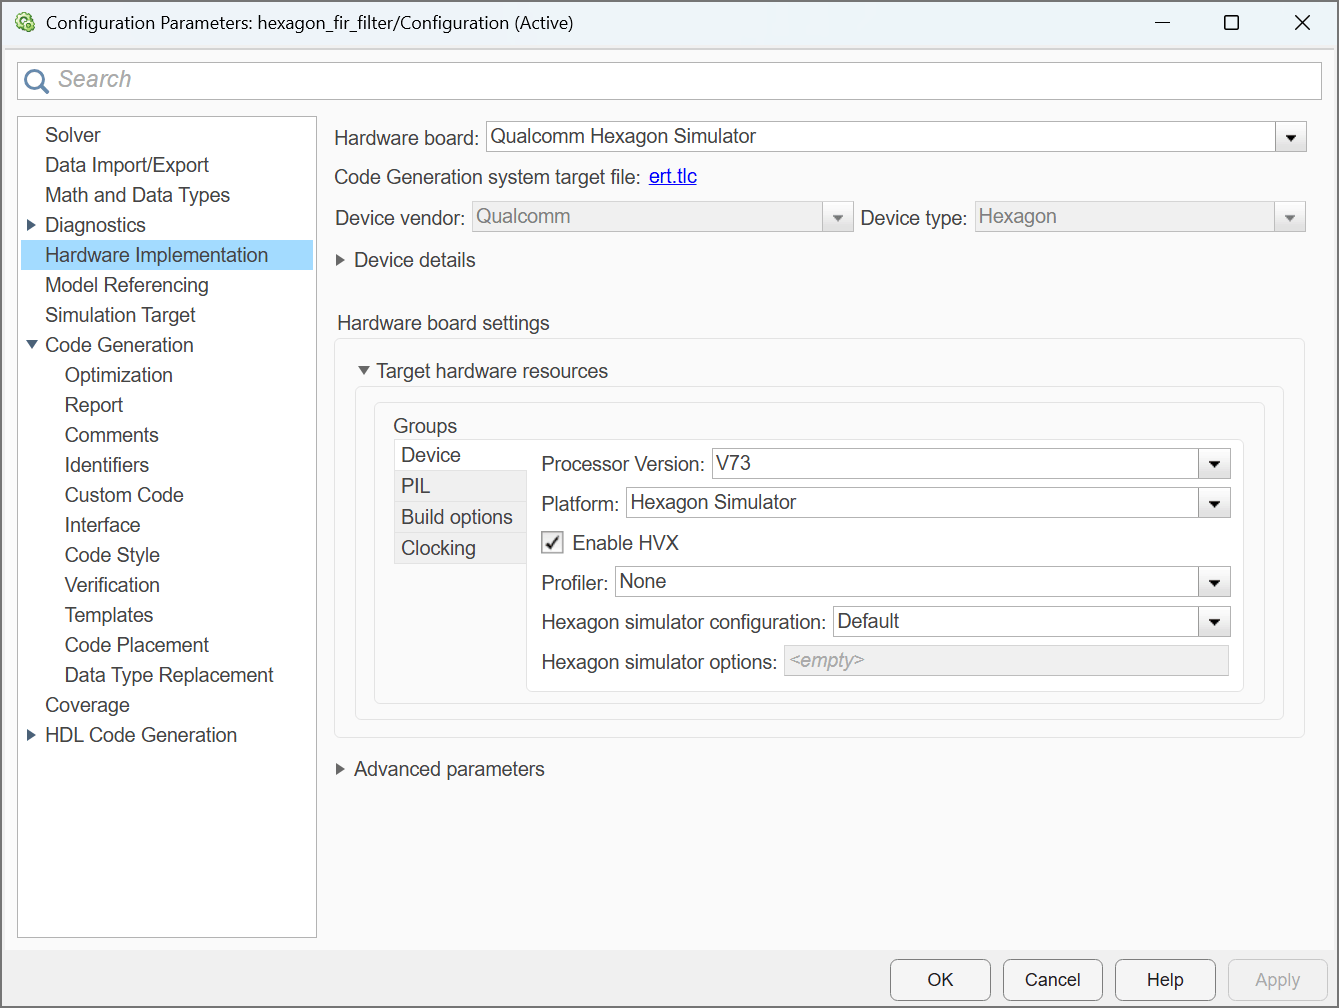This screenshot has height=1008, width=1339.
Task: Open the Platform dropdown
Action: [1214, 503]
